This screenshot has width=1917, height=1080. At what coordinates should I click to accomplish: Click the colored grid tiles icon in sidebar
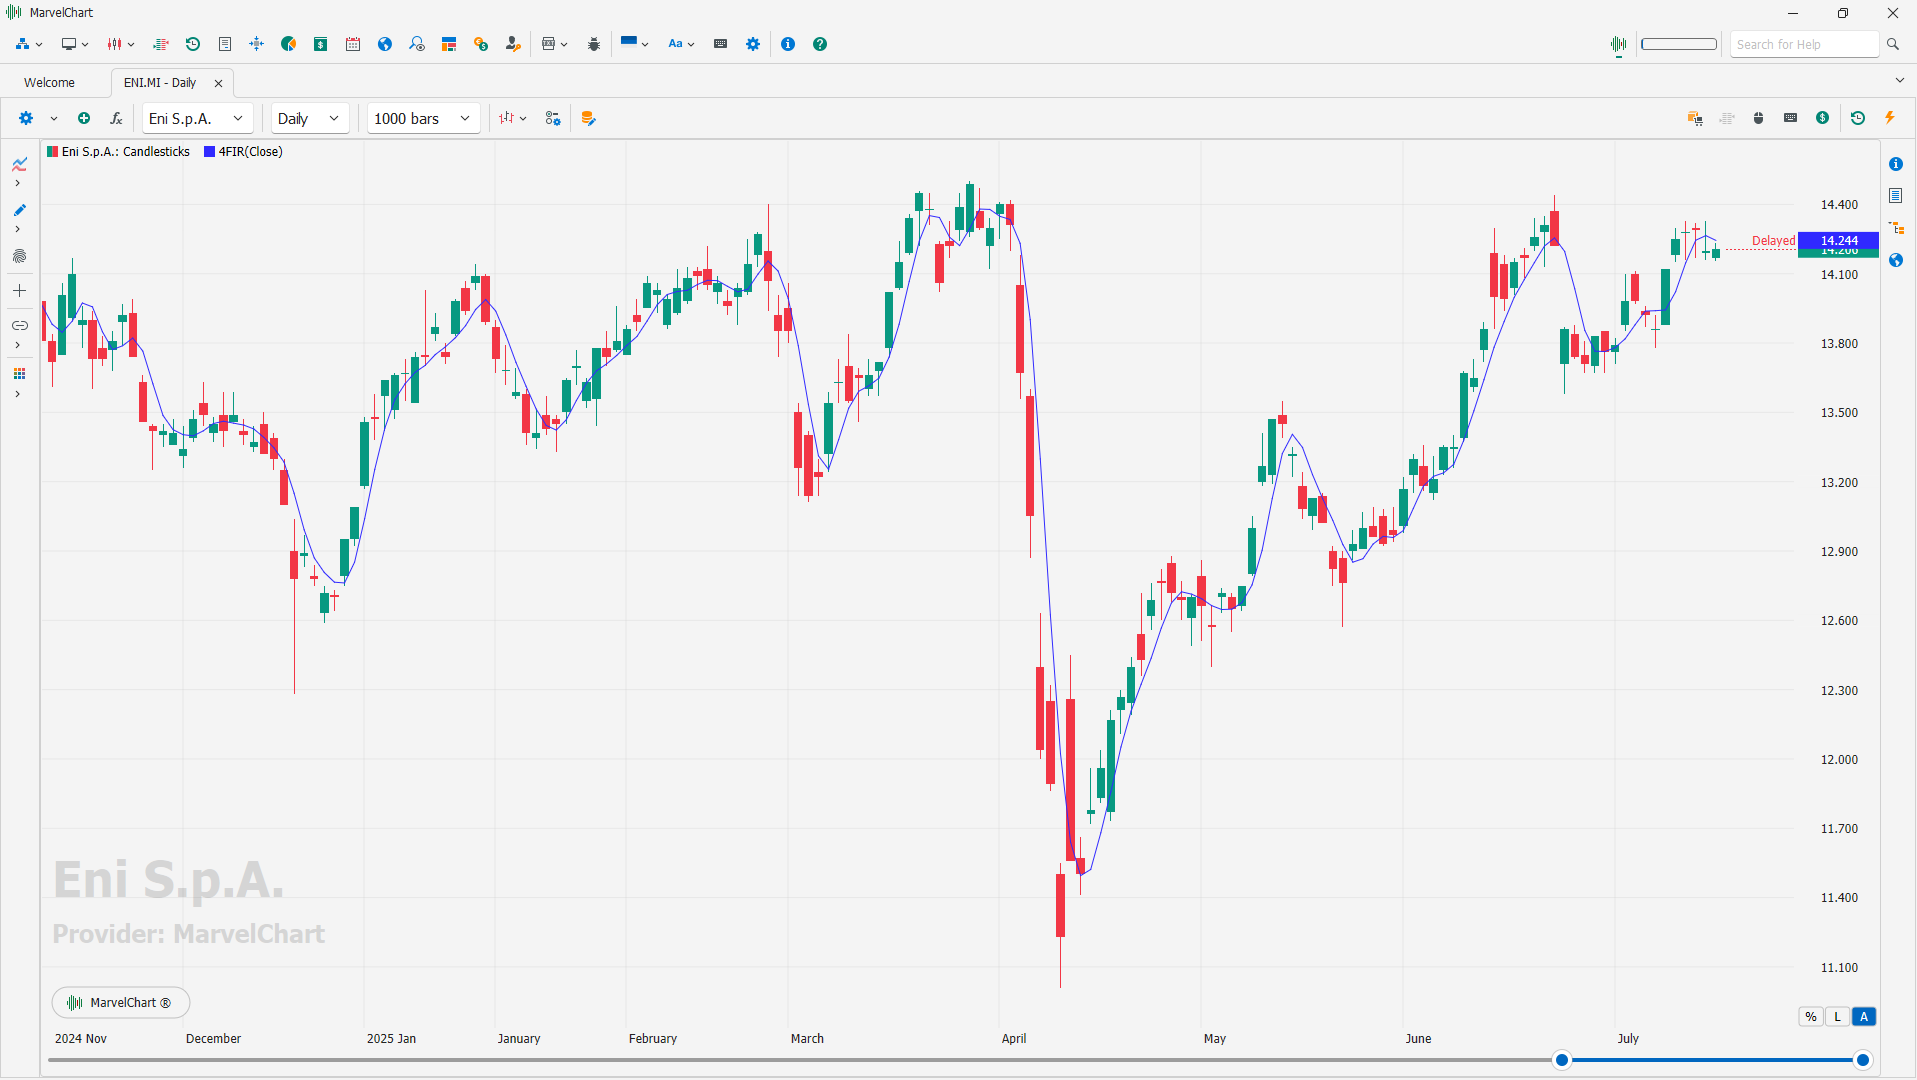[x=19, y=374]
